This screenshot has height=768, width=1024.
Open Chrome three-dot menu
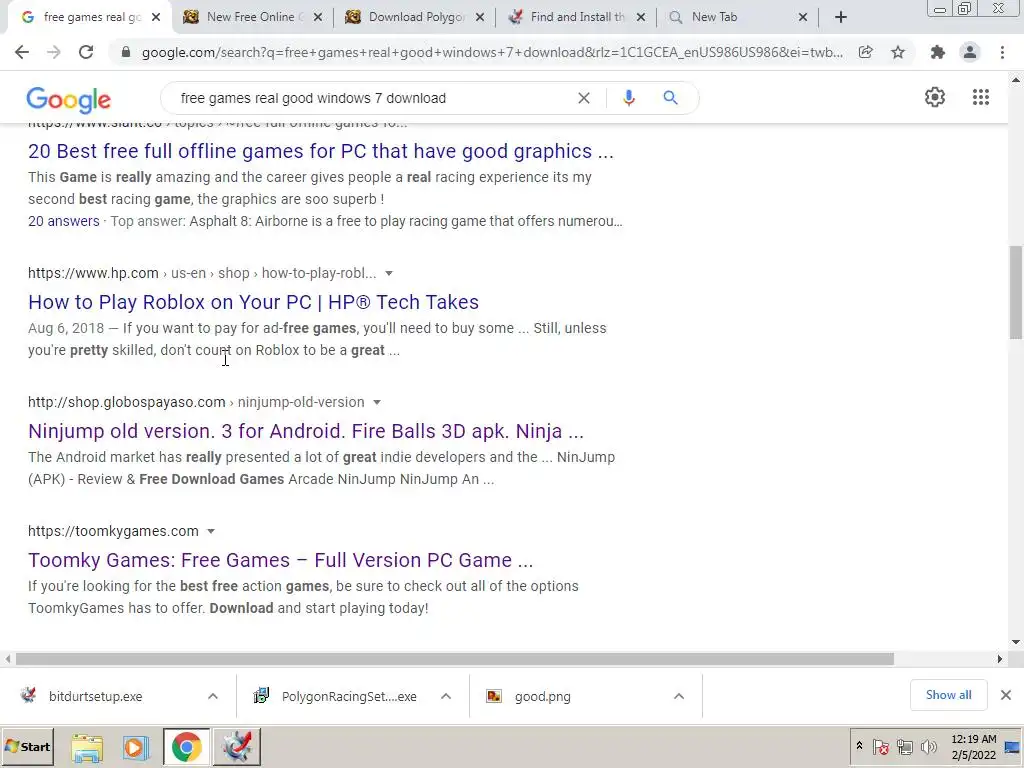point(1002,52)
